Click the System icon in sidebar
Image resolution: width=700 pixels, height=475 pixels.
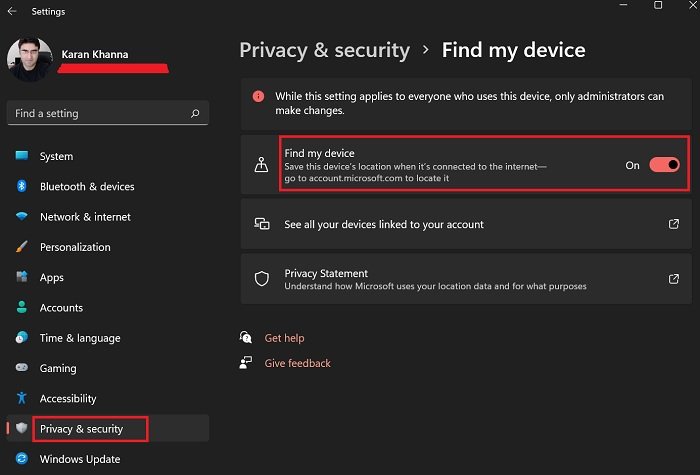click(x=22, y=156)
